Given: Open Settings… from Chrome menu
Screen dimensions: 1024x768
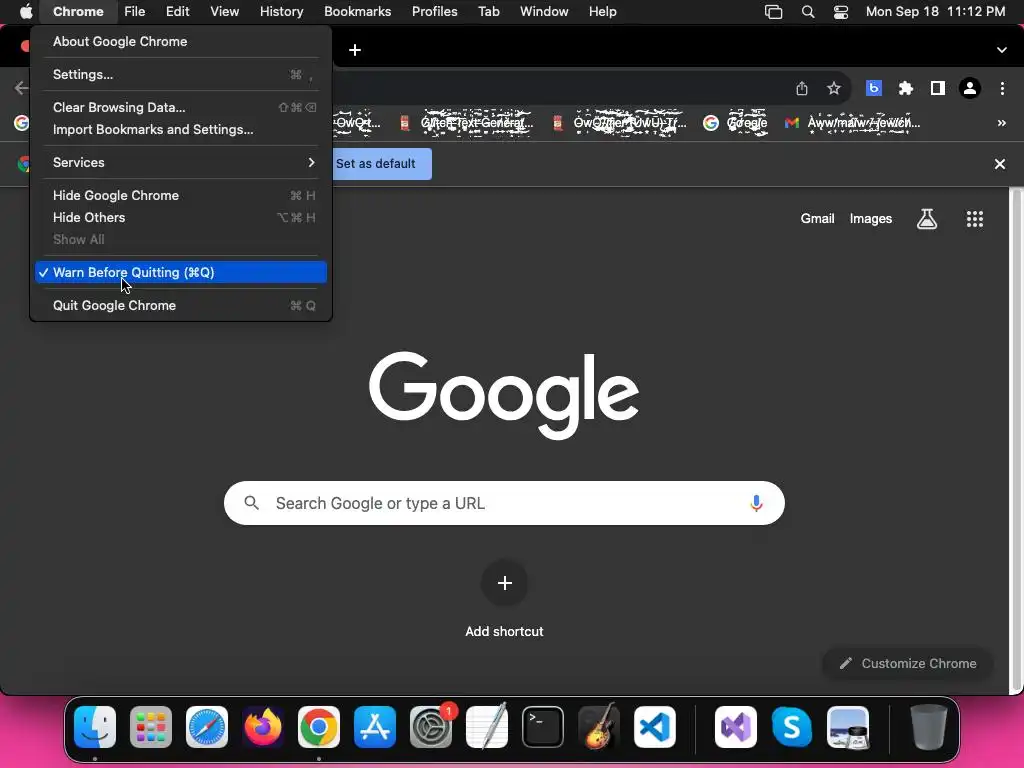Looking at the screenshot, I should pos(181,74).
